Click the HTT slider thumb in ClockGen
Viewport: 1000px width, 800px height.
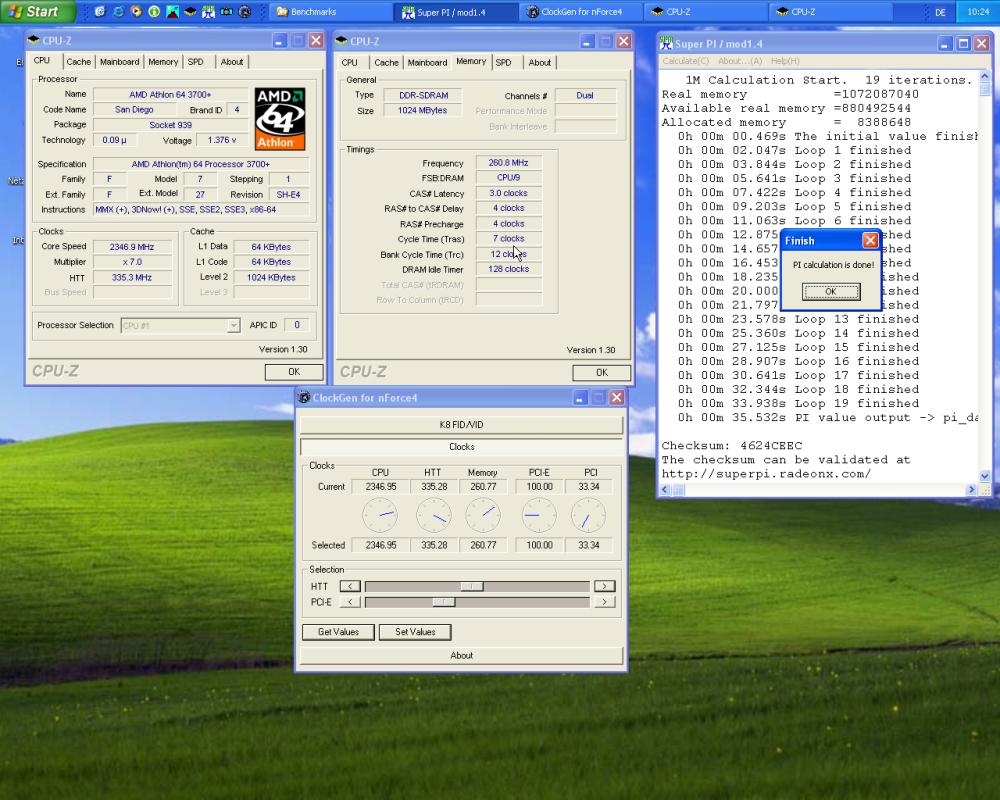tap(472, 586)
